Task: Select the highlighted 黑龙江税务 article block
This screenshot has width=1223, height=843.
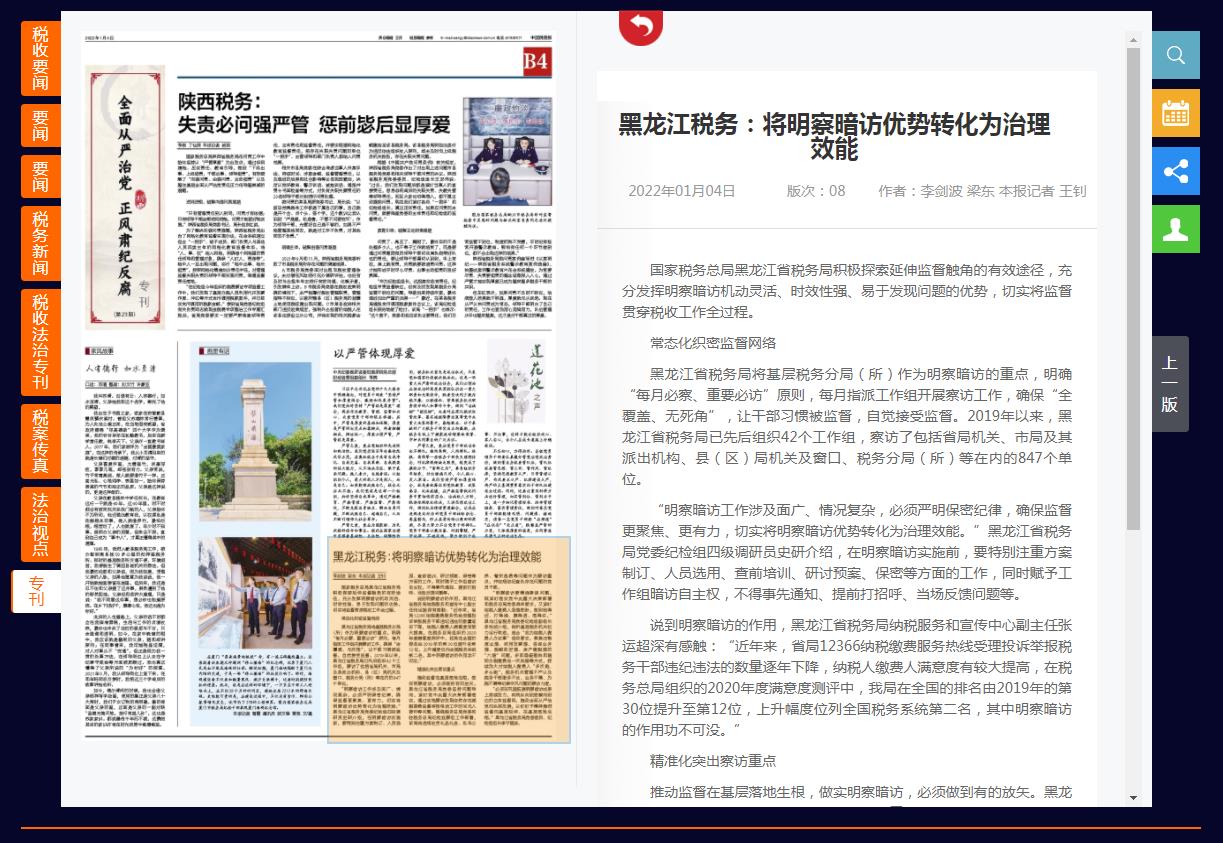Action: [x=449, y=640]
